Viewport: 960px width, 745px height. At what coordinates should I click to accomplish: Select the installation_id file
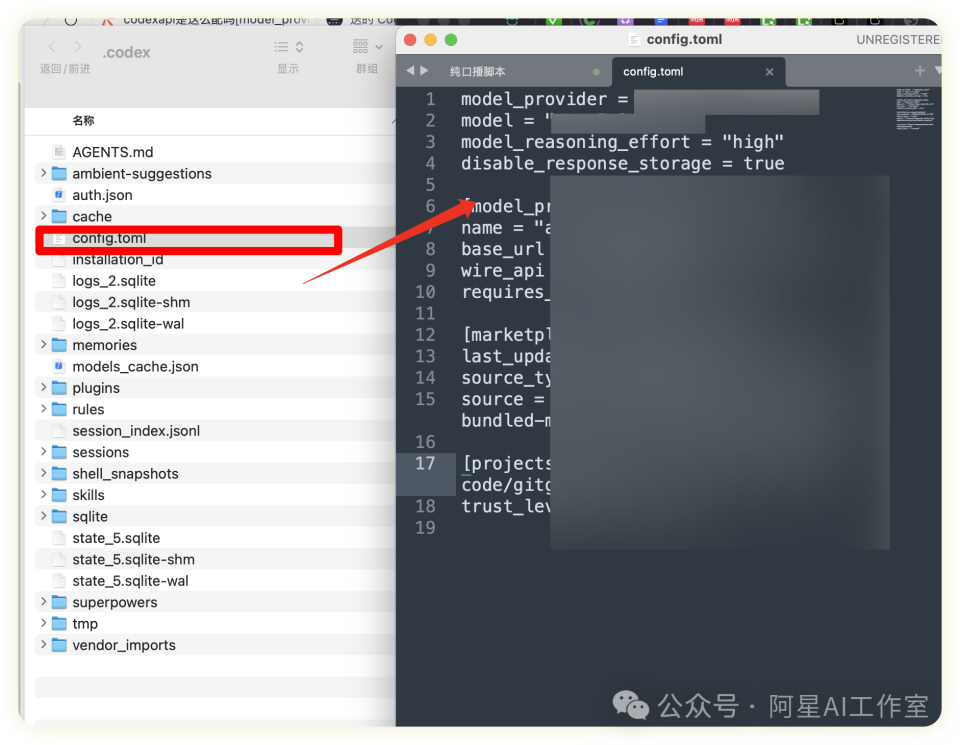coord(118,260)
